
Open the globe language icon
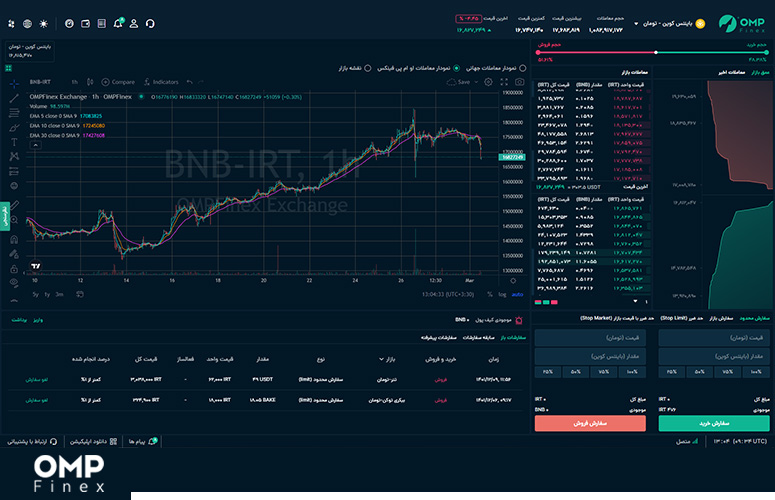point(27,23)
